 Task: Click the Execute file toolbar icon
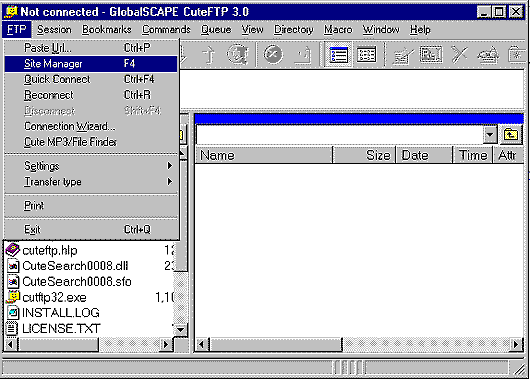tap(488, 55)
